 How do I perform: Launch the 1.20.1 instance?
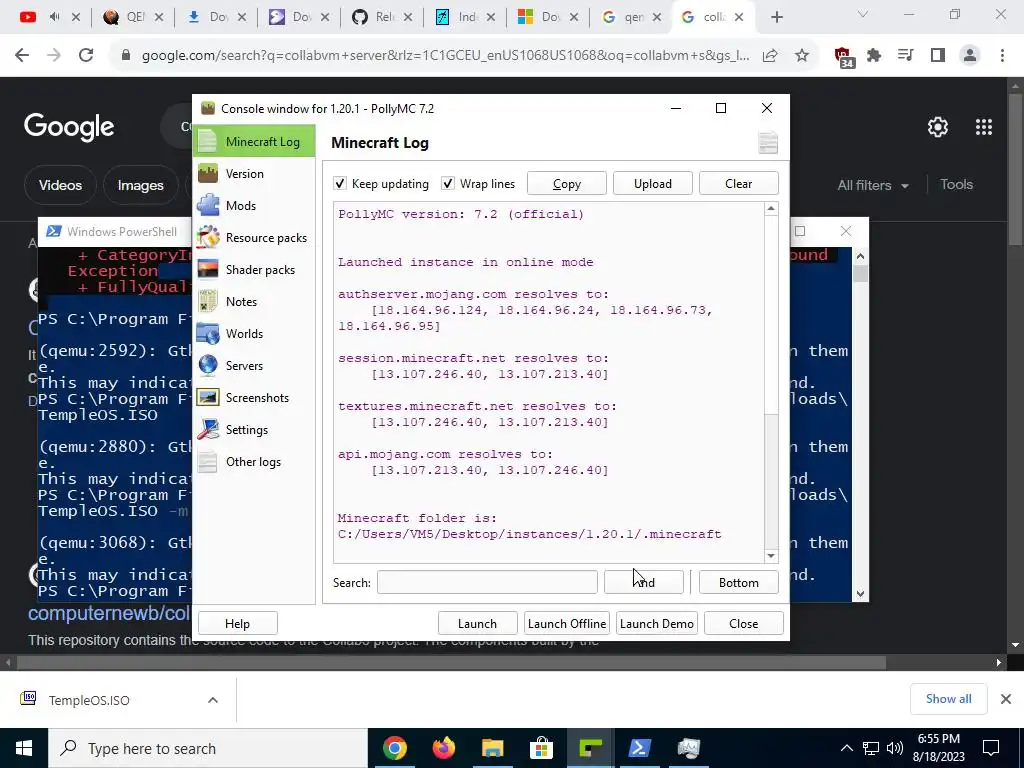point(477,624)
